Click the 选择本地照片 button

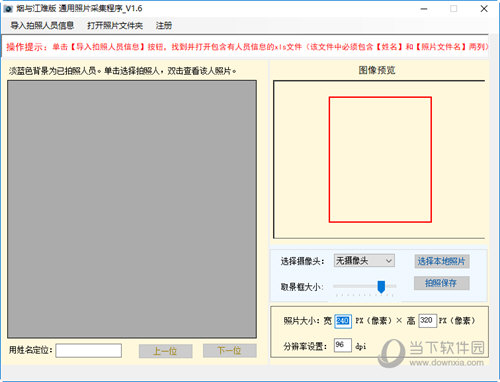(442, 261)
